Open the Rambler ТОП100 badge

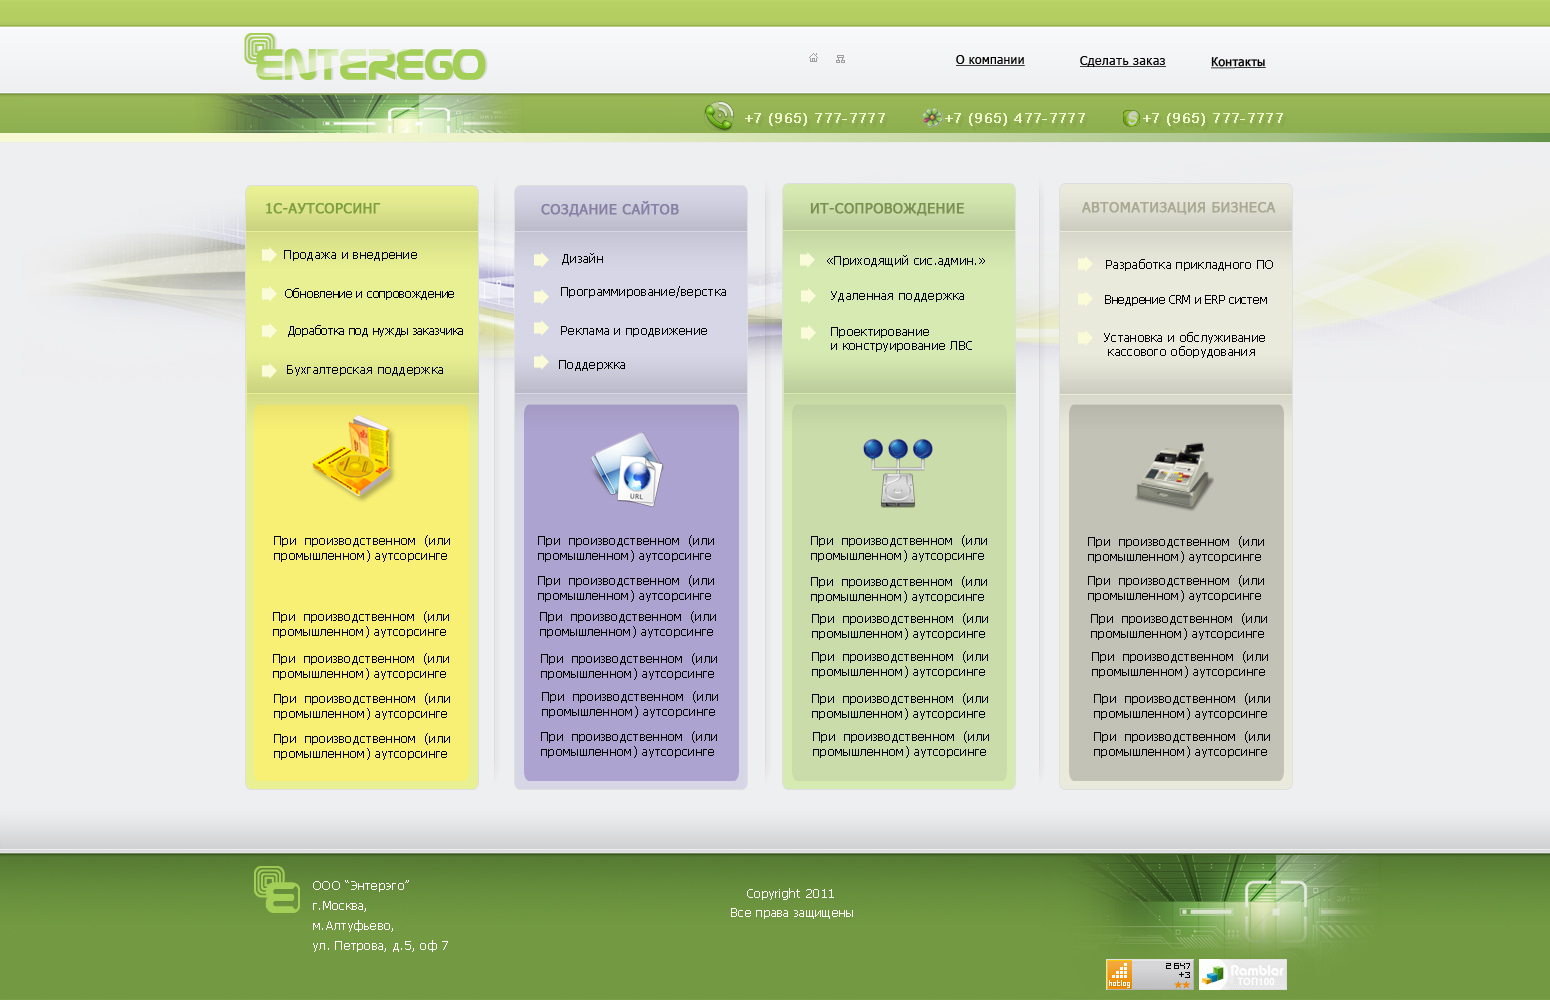[x=1243, y=974]
